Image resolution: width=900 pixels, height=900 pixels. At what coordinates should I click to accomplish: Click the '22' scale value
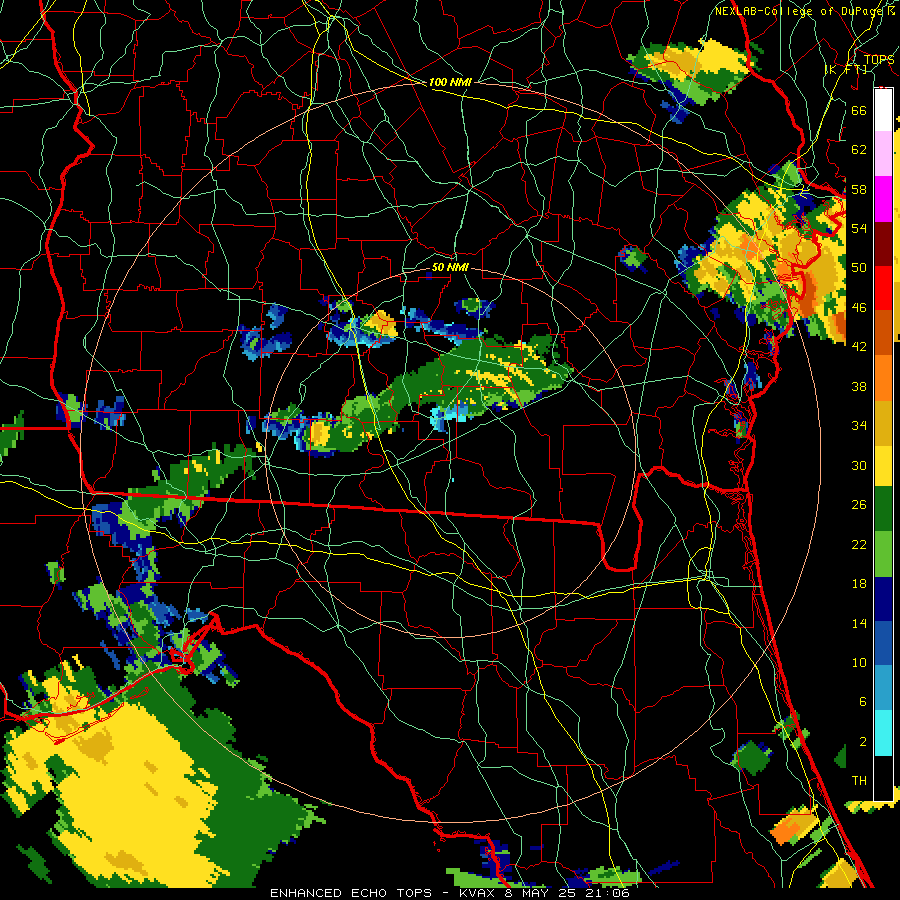[859, 544]
